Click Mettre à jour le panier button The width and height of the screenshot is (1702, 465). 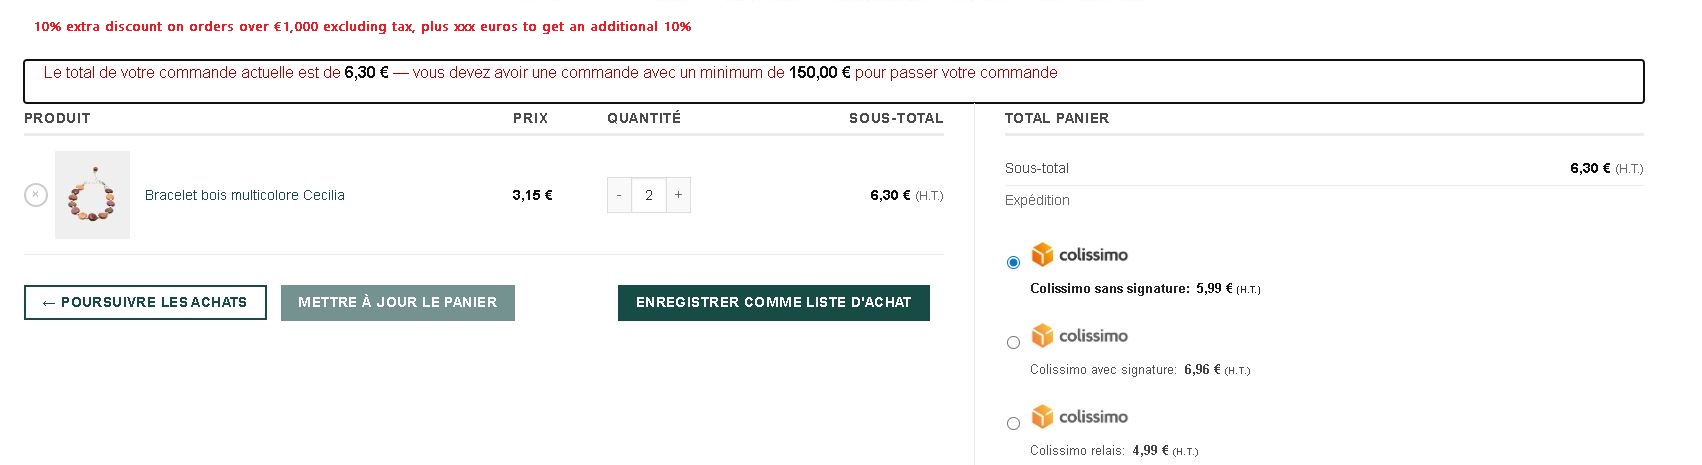398,302
